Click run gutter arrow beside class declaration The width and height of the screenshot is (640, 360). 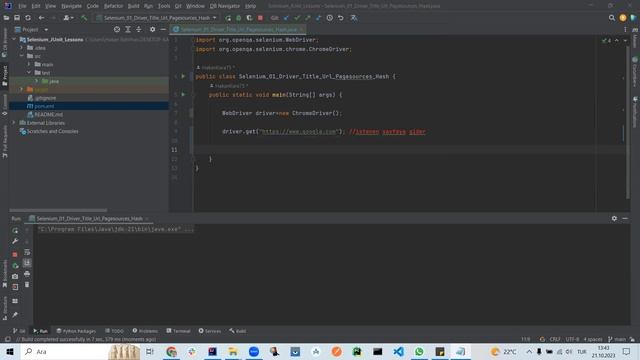[x=183, y=76]
